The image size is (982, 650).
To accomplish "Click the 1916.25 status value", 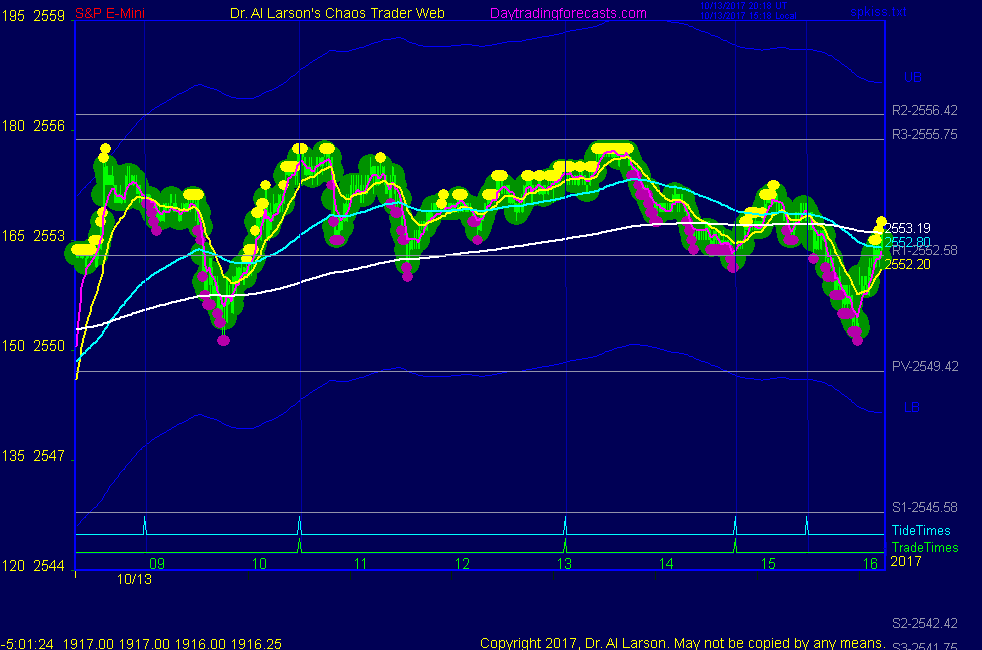I will click(x=256, y=644).
